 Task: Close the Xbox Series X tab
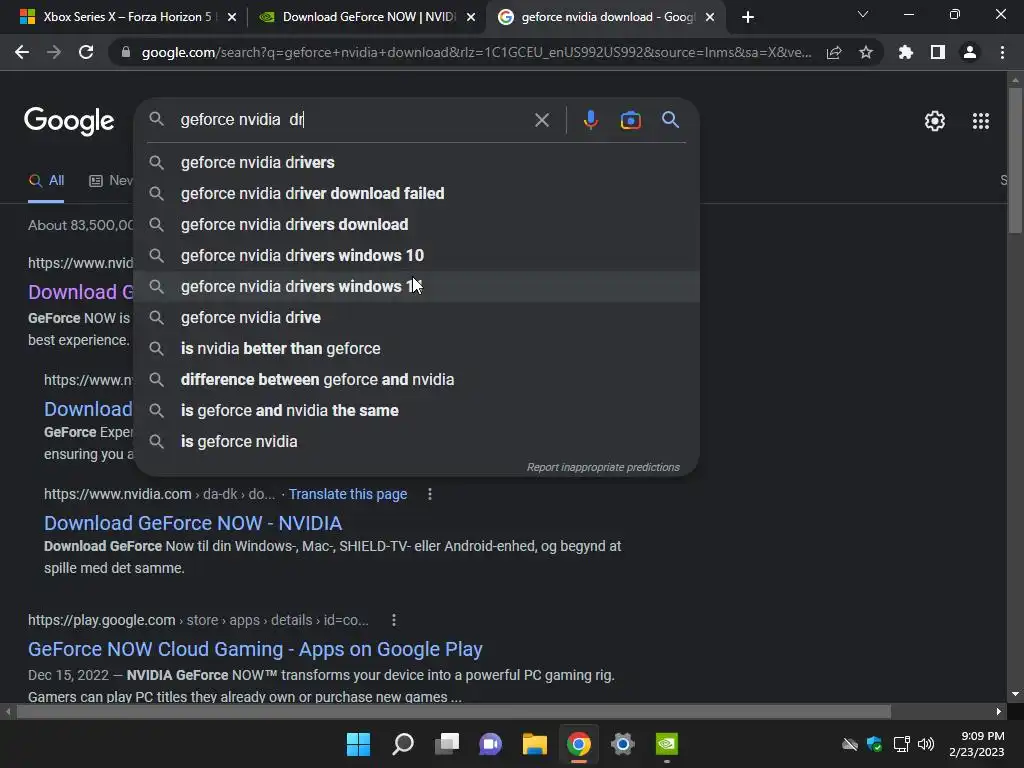pos(232,17)
